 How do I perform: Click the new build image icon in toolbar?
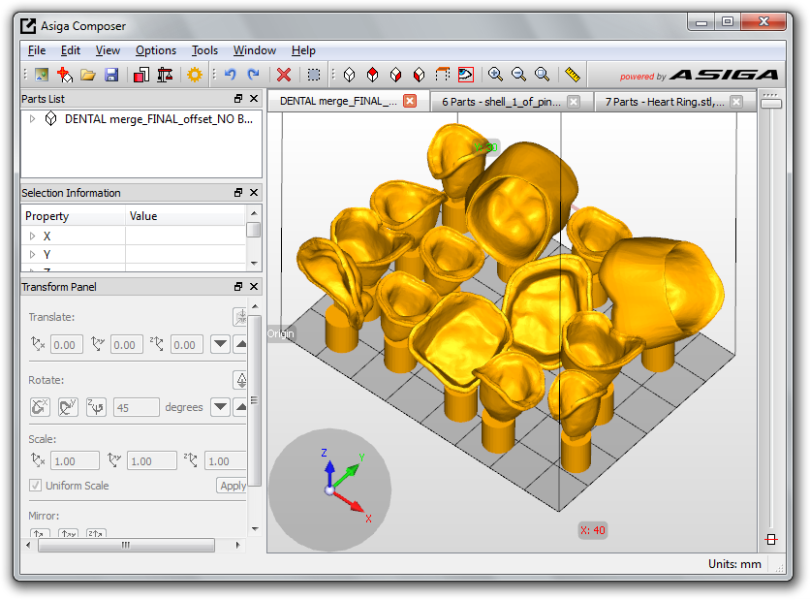[x=42, y=75]
